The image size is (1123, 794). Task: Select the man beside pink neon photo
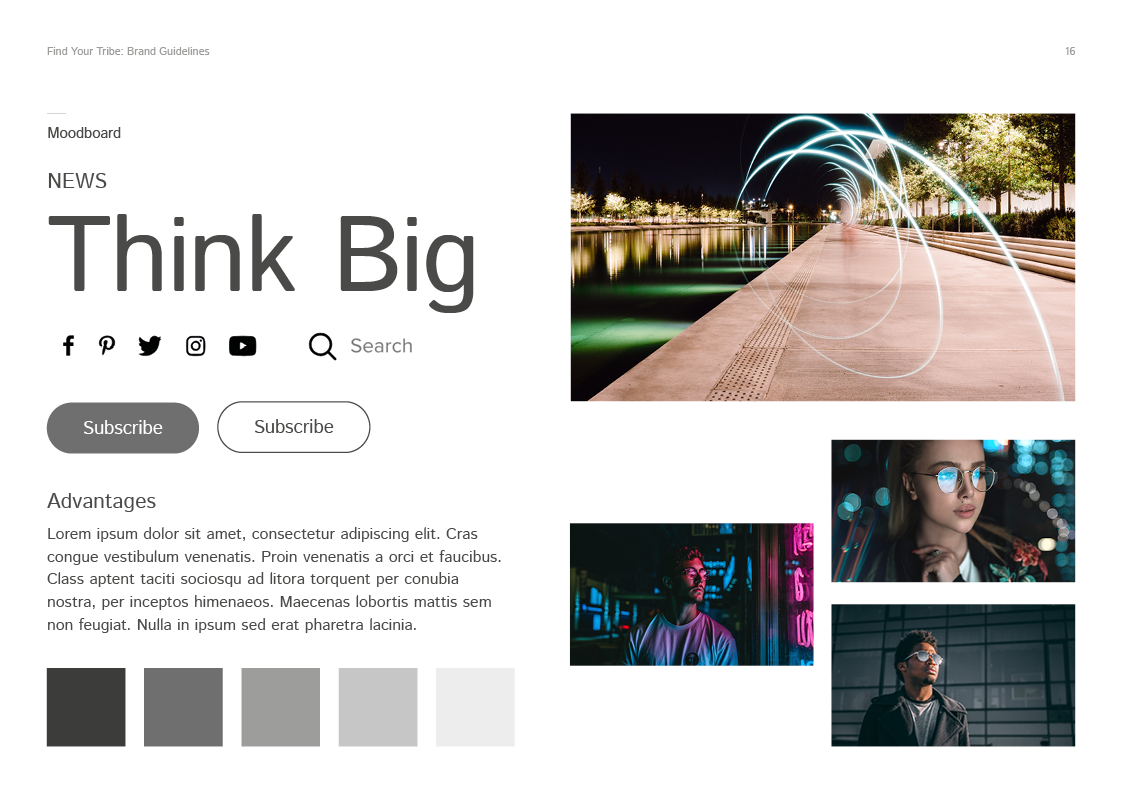[x=692, y=594]
